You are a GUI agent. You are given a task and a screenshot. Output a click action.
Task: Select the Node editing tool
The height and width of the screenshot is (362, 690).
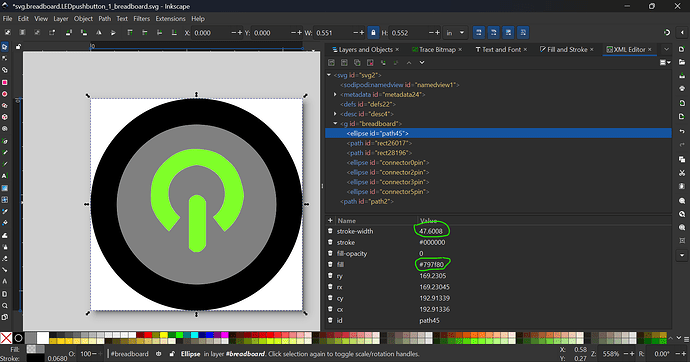pyautogui.click(x=5, y=59)
